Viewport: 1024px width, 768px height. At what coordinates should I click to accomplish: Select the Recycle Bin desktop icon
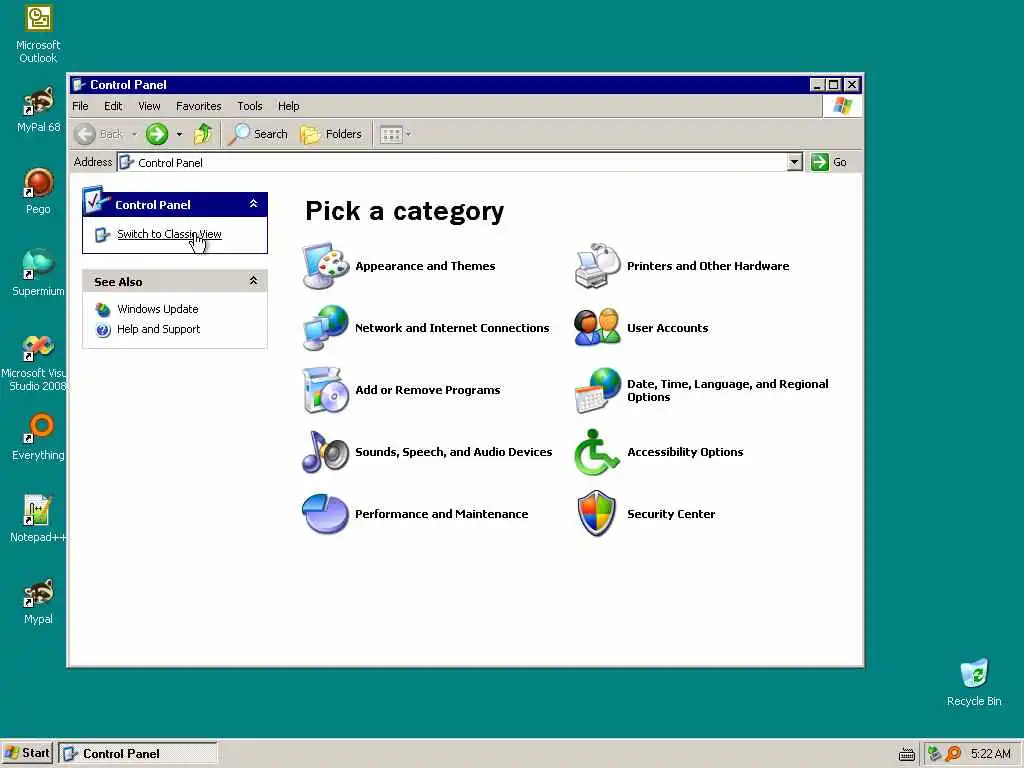tap(974, 683)
